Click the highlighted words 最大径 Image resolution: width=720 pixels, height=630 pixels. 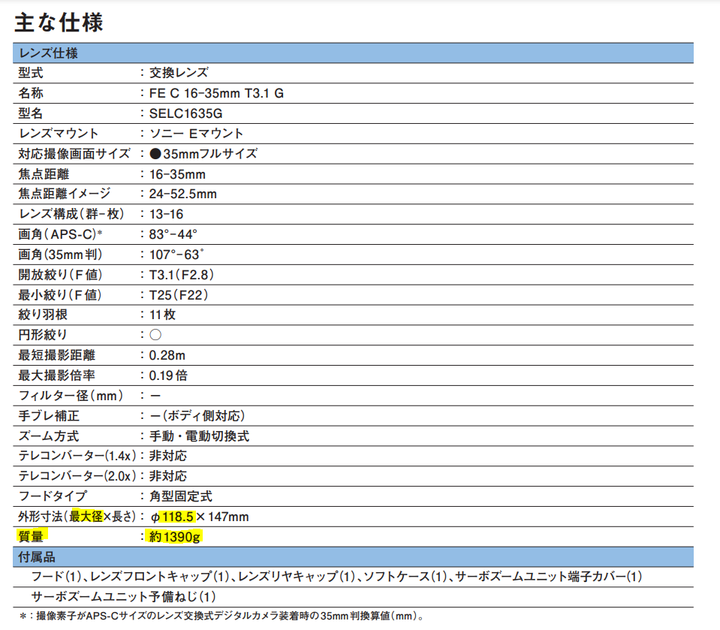(x=86, y=517)
